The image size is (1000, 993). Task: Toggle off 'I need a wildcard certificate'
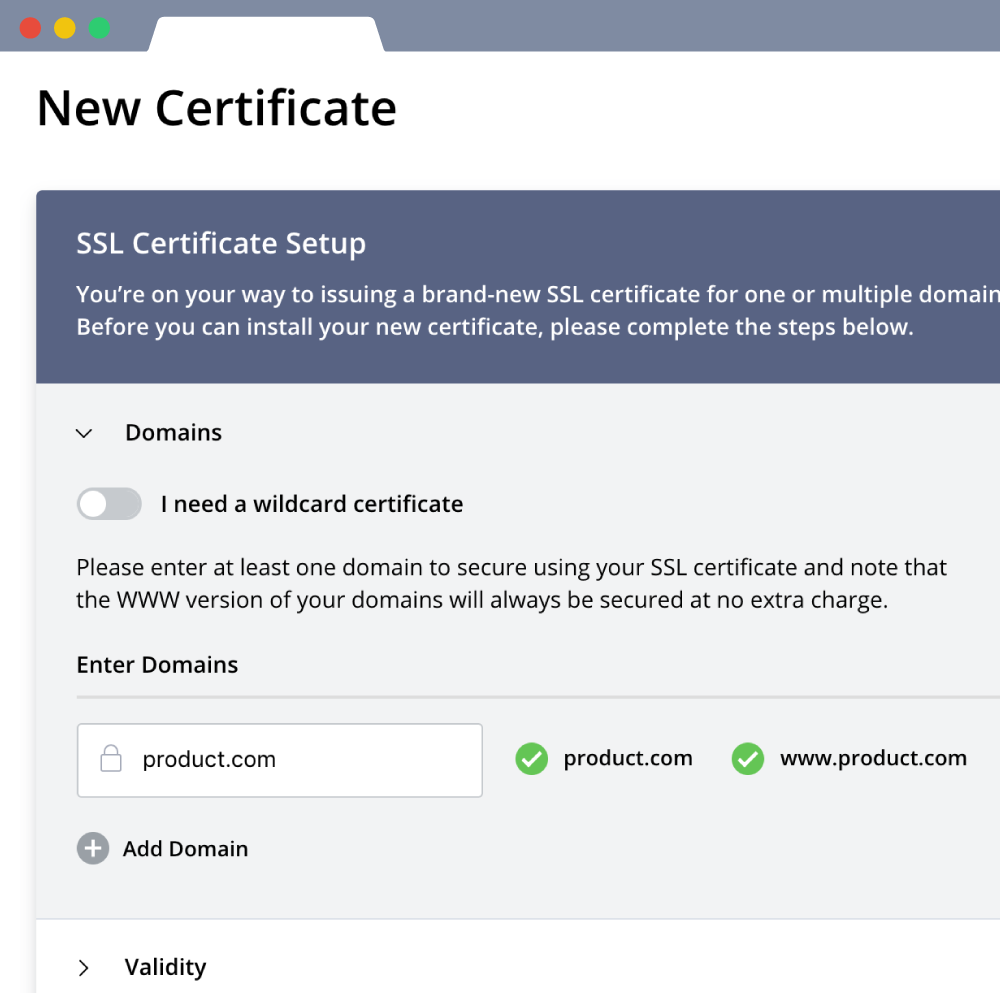click(109, 504)
